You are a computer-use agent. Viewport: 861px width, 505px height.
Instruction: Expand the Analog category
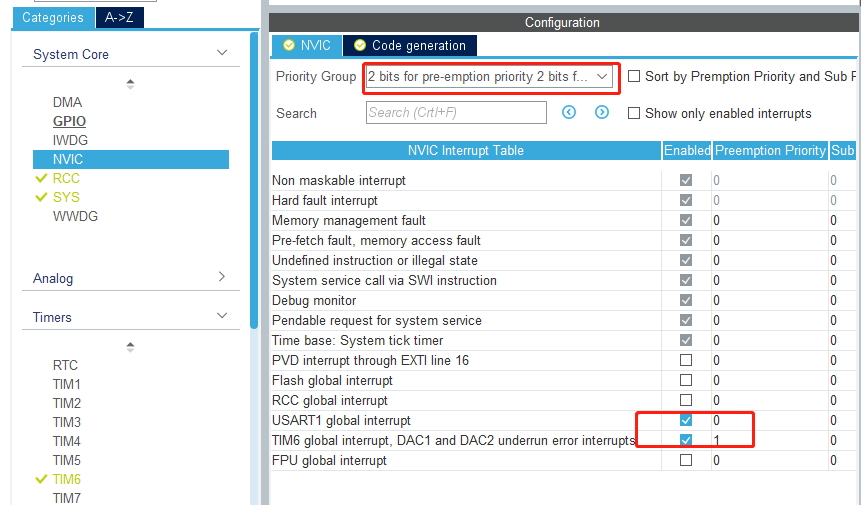click(222, 277)
